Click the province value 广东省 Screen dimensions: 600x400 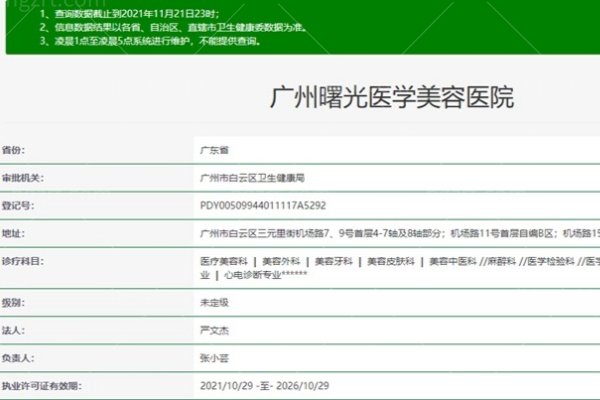click(214, 150)
